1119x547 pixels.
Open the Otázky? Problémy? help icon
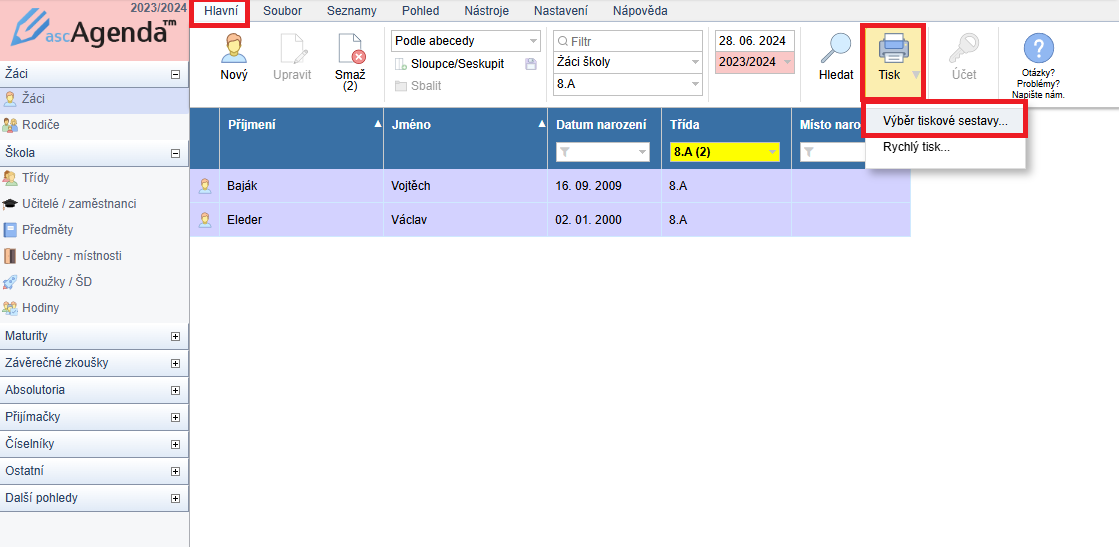(x=1038, y=49)
